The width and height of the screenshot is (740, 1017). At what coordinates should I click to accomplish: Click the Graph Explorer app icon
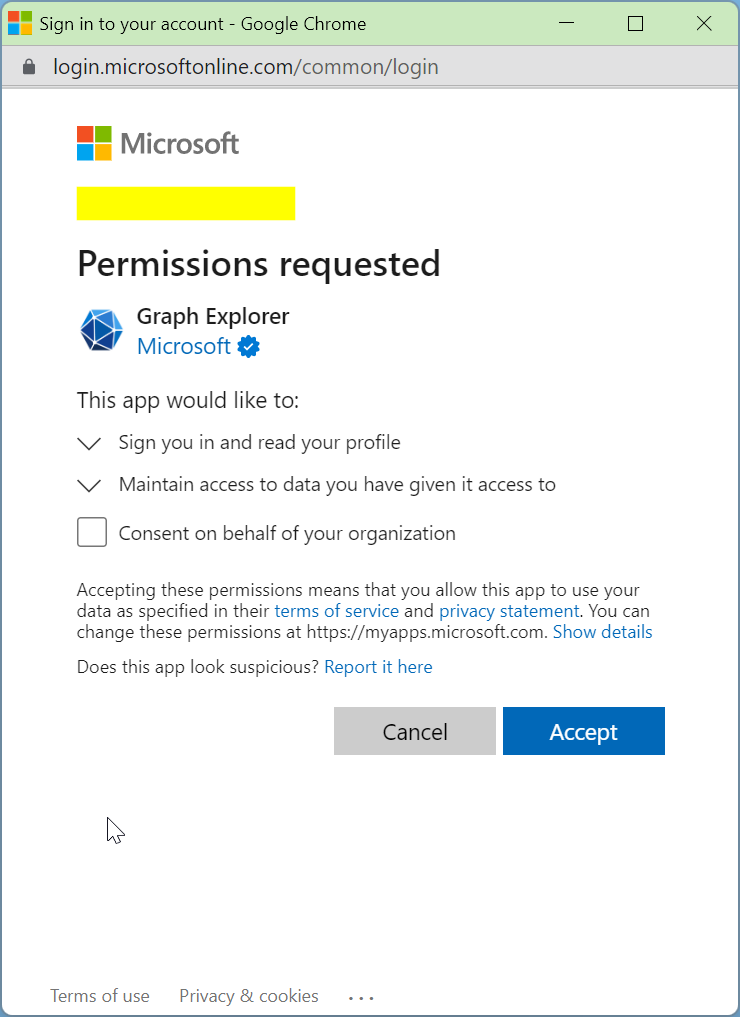point(101,330)
